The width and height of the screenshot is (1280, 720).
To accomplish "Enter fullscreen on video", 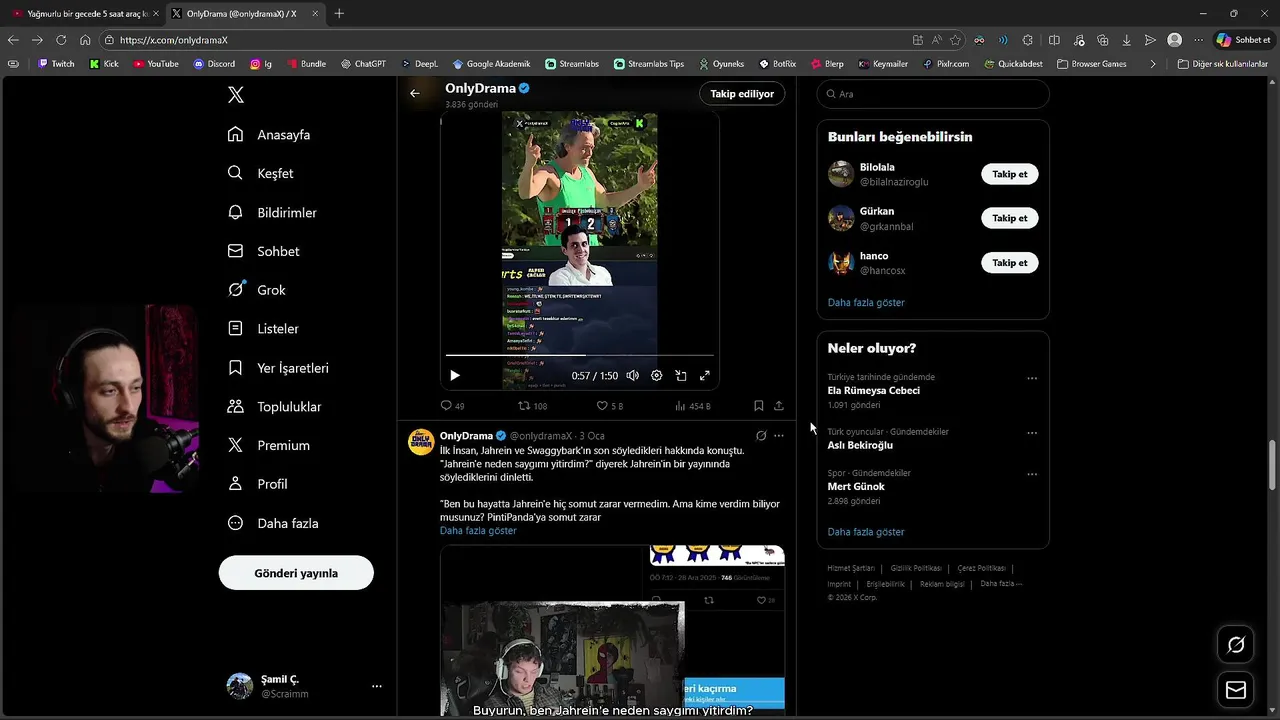I will tap(704, 375).
